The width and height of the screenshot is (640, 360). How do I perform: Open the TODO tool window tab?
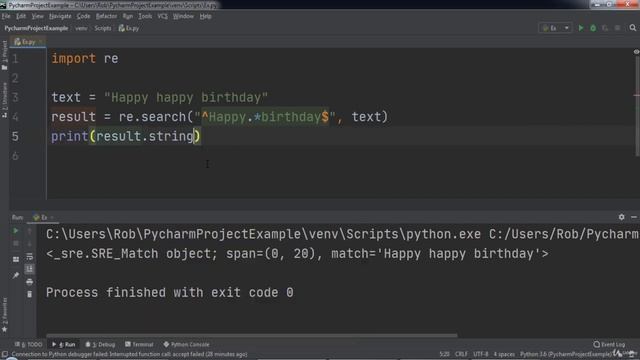(x=28, y=344)
